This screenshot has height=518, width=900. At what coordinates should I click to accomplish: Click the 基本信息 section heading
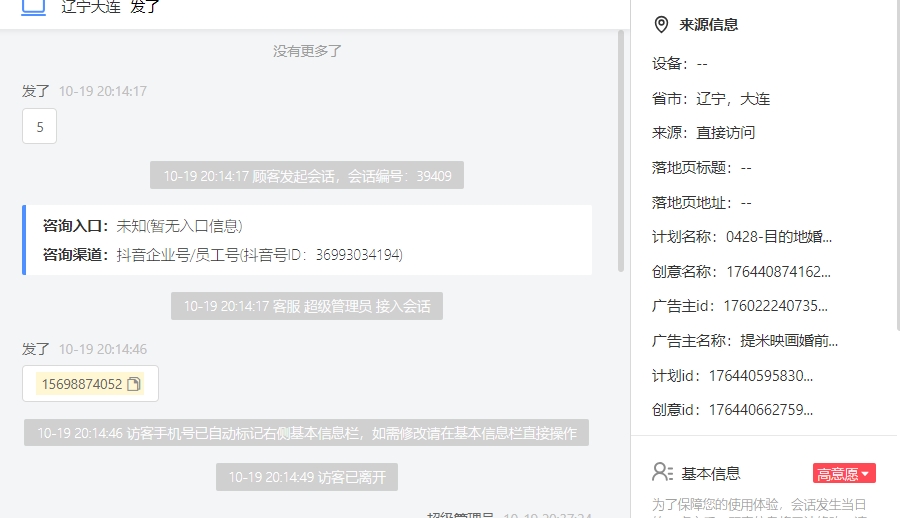click(711, 473)
